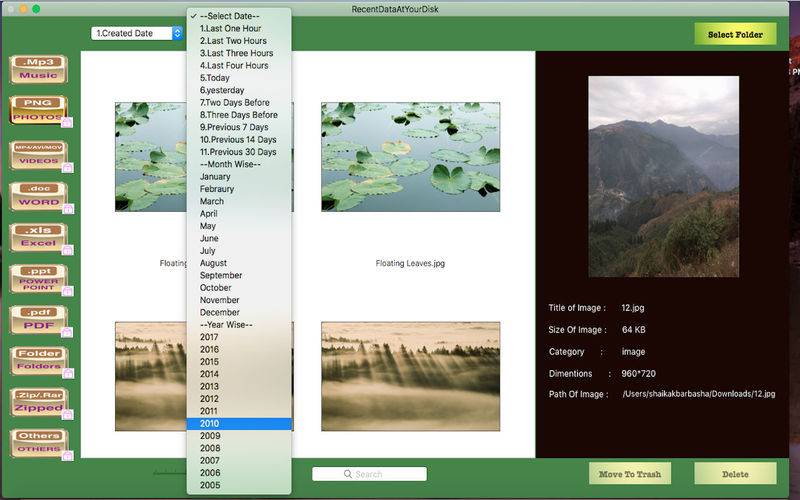Screen dimensions: 800x500
Task: Open the Others category
Action: pyautogui.click(x=39, y=443)
